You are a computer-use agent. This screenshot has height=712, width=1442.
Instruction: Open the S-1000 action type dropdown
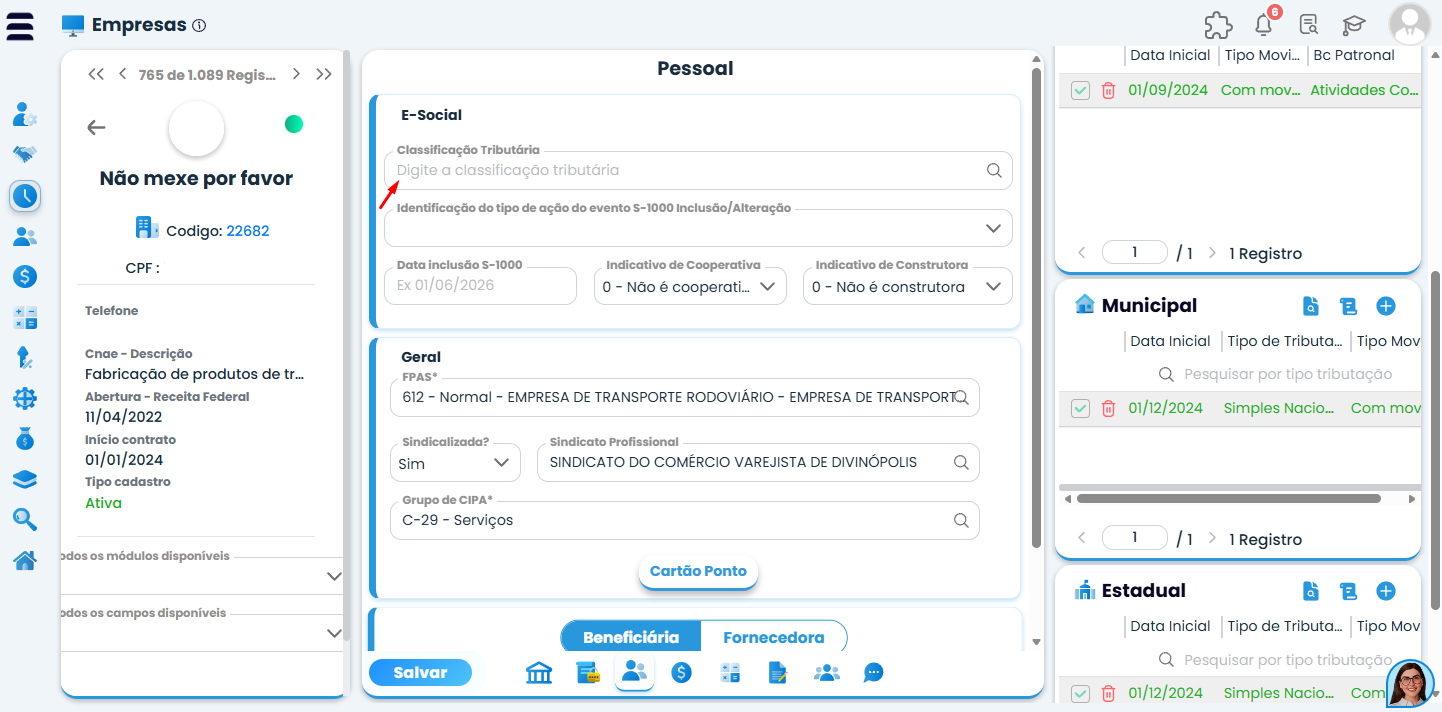[698, 228]
